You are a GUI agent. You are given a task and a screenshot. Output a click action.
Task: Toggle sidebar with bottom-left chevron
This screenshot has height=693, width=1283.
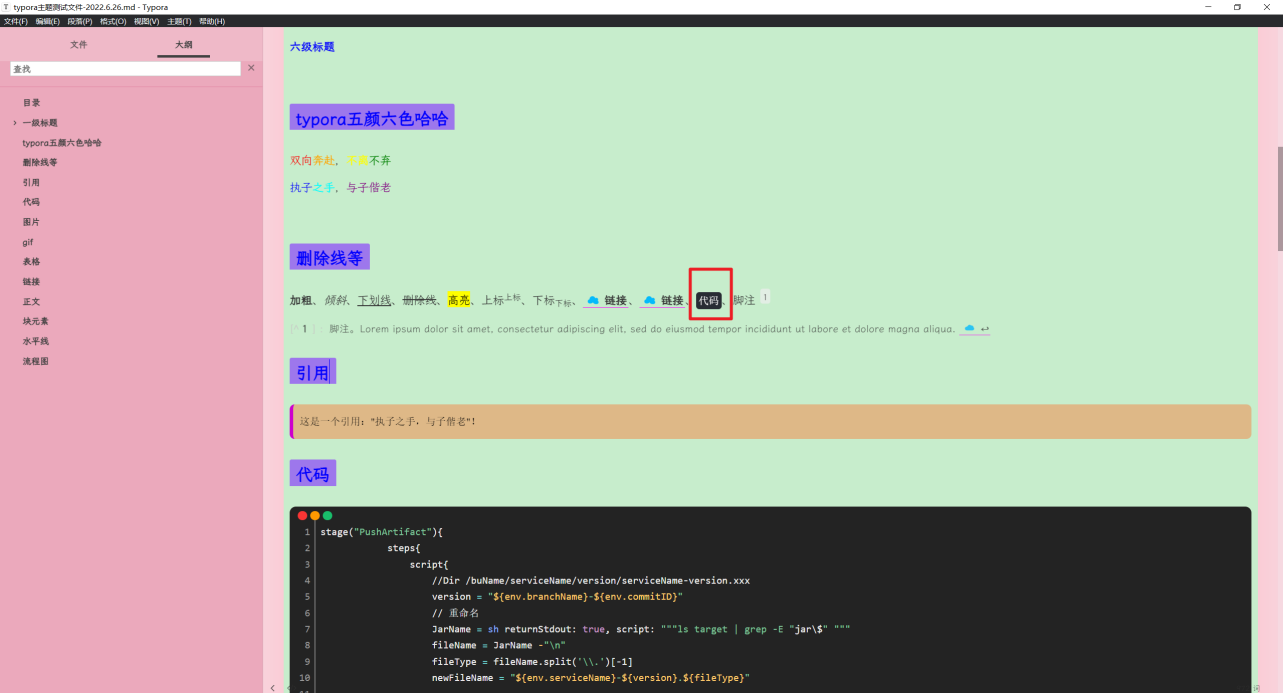tap(273, 687)
